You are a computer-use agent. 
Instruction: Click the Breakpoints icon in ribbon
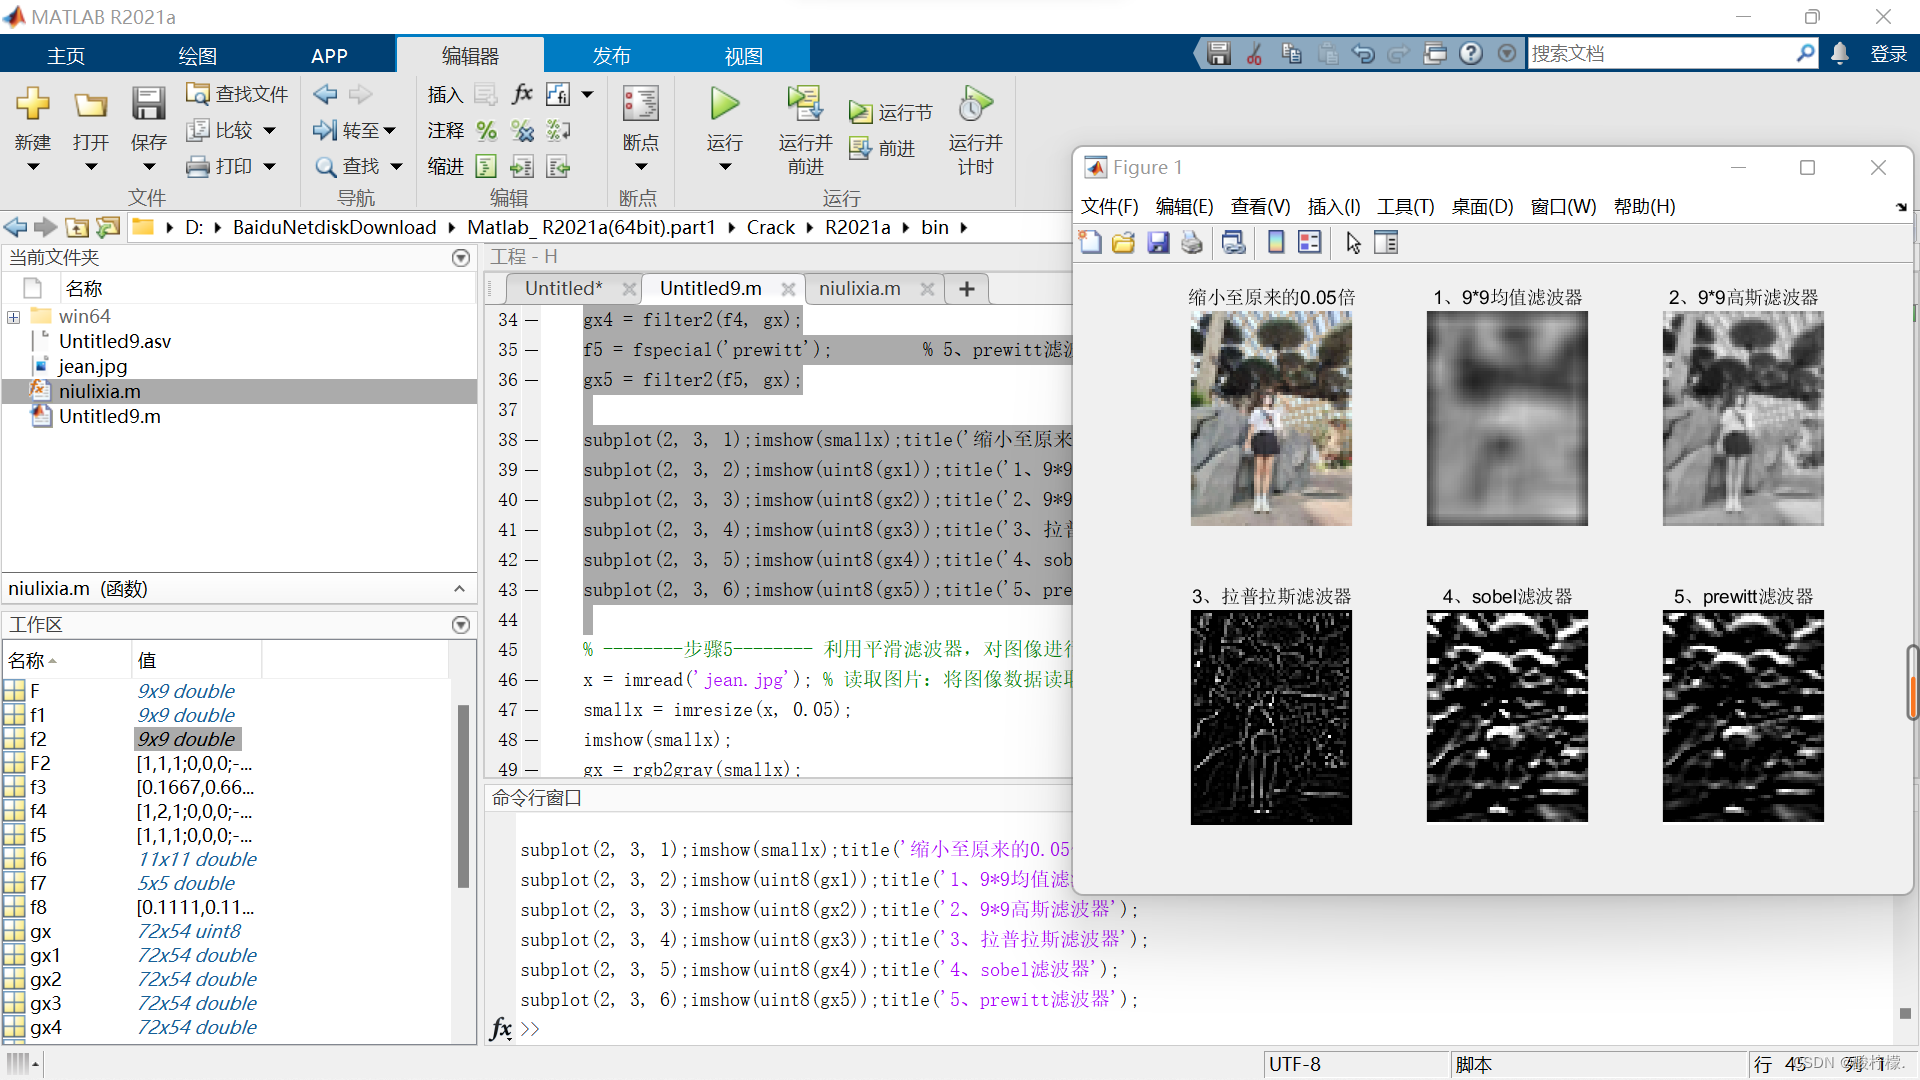pyautogui.click(x=640, y=104)
